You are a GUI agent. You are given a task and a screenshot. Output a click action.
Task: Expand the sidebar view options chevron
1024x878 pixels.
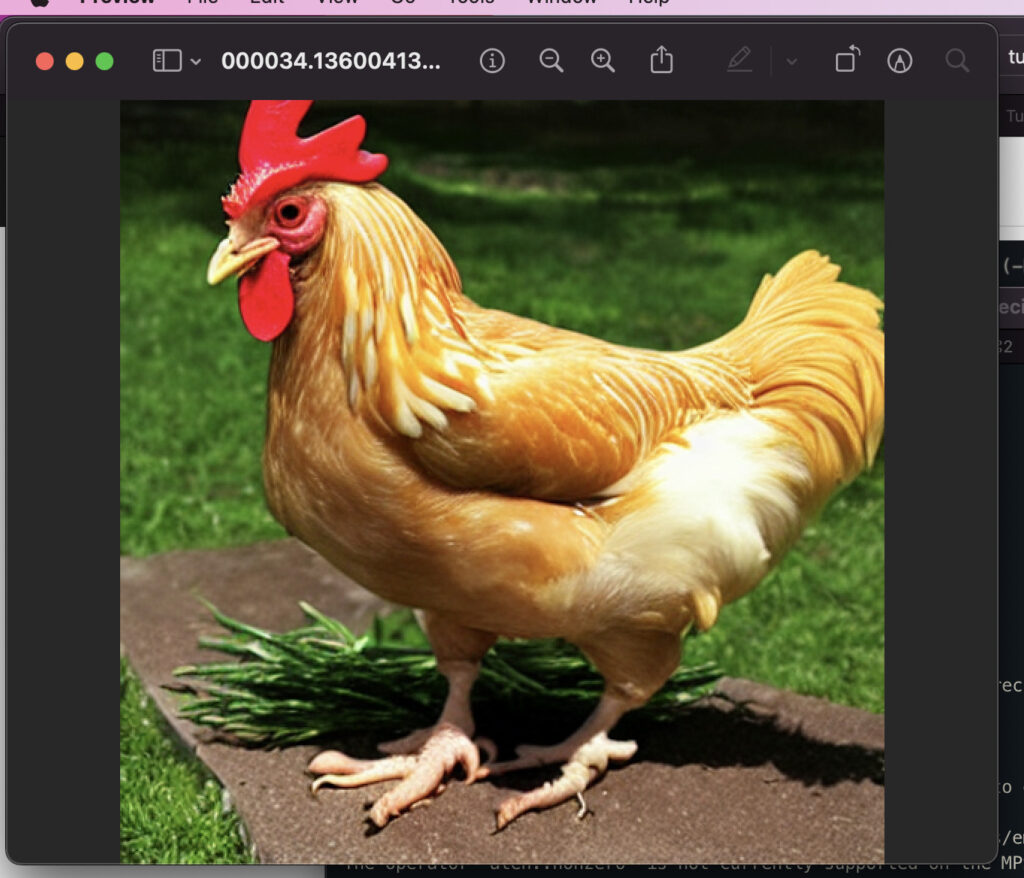click(x=196, y=61)
